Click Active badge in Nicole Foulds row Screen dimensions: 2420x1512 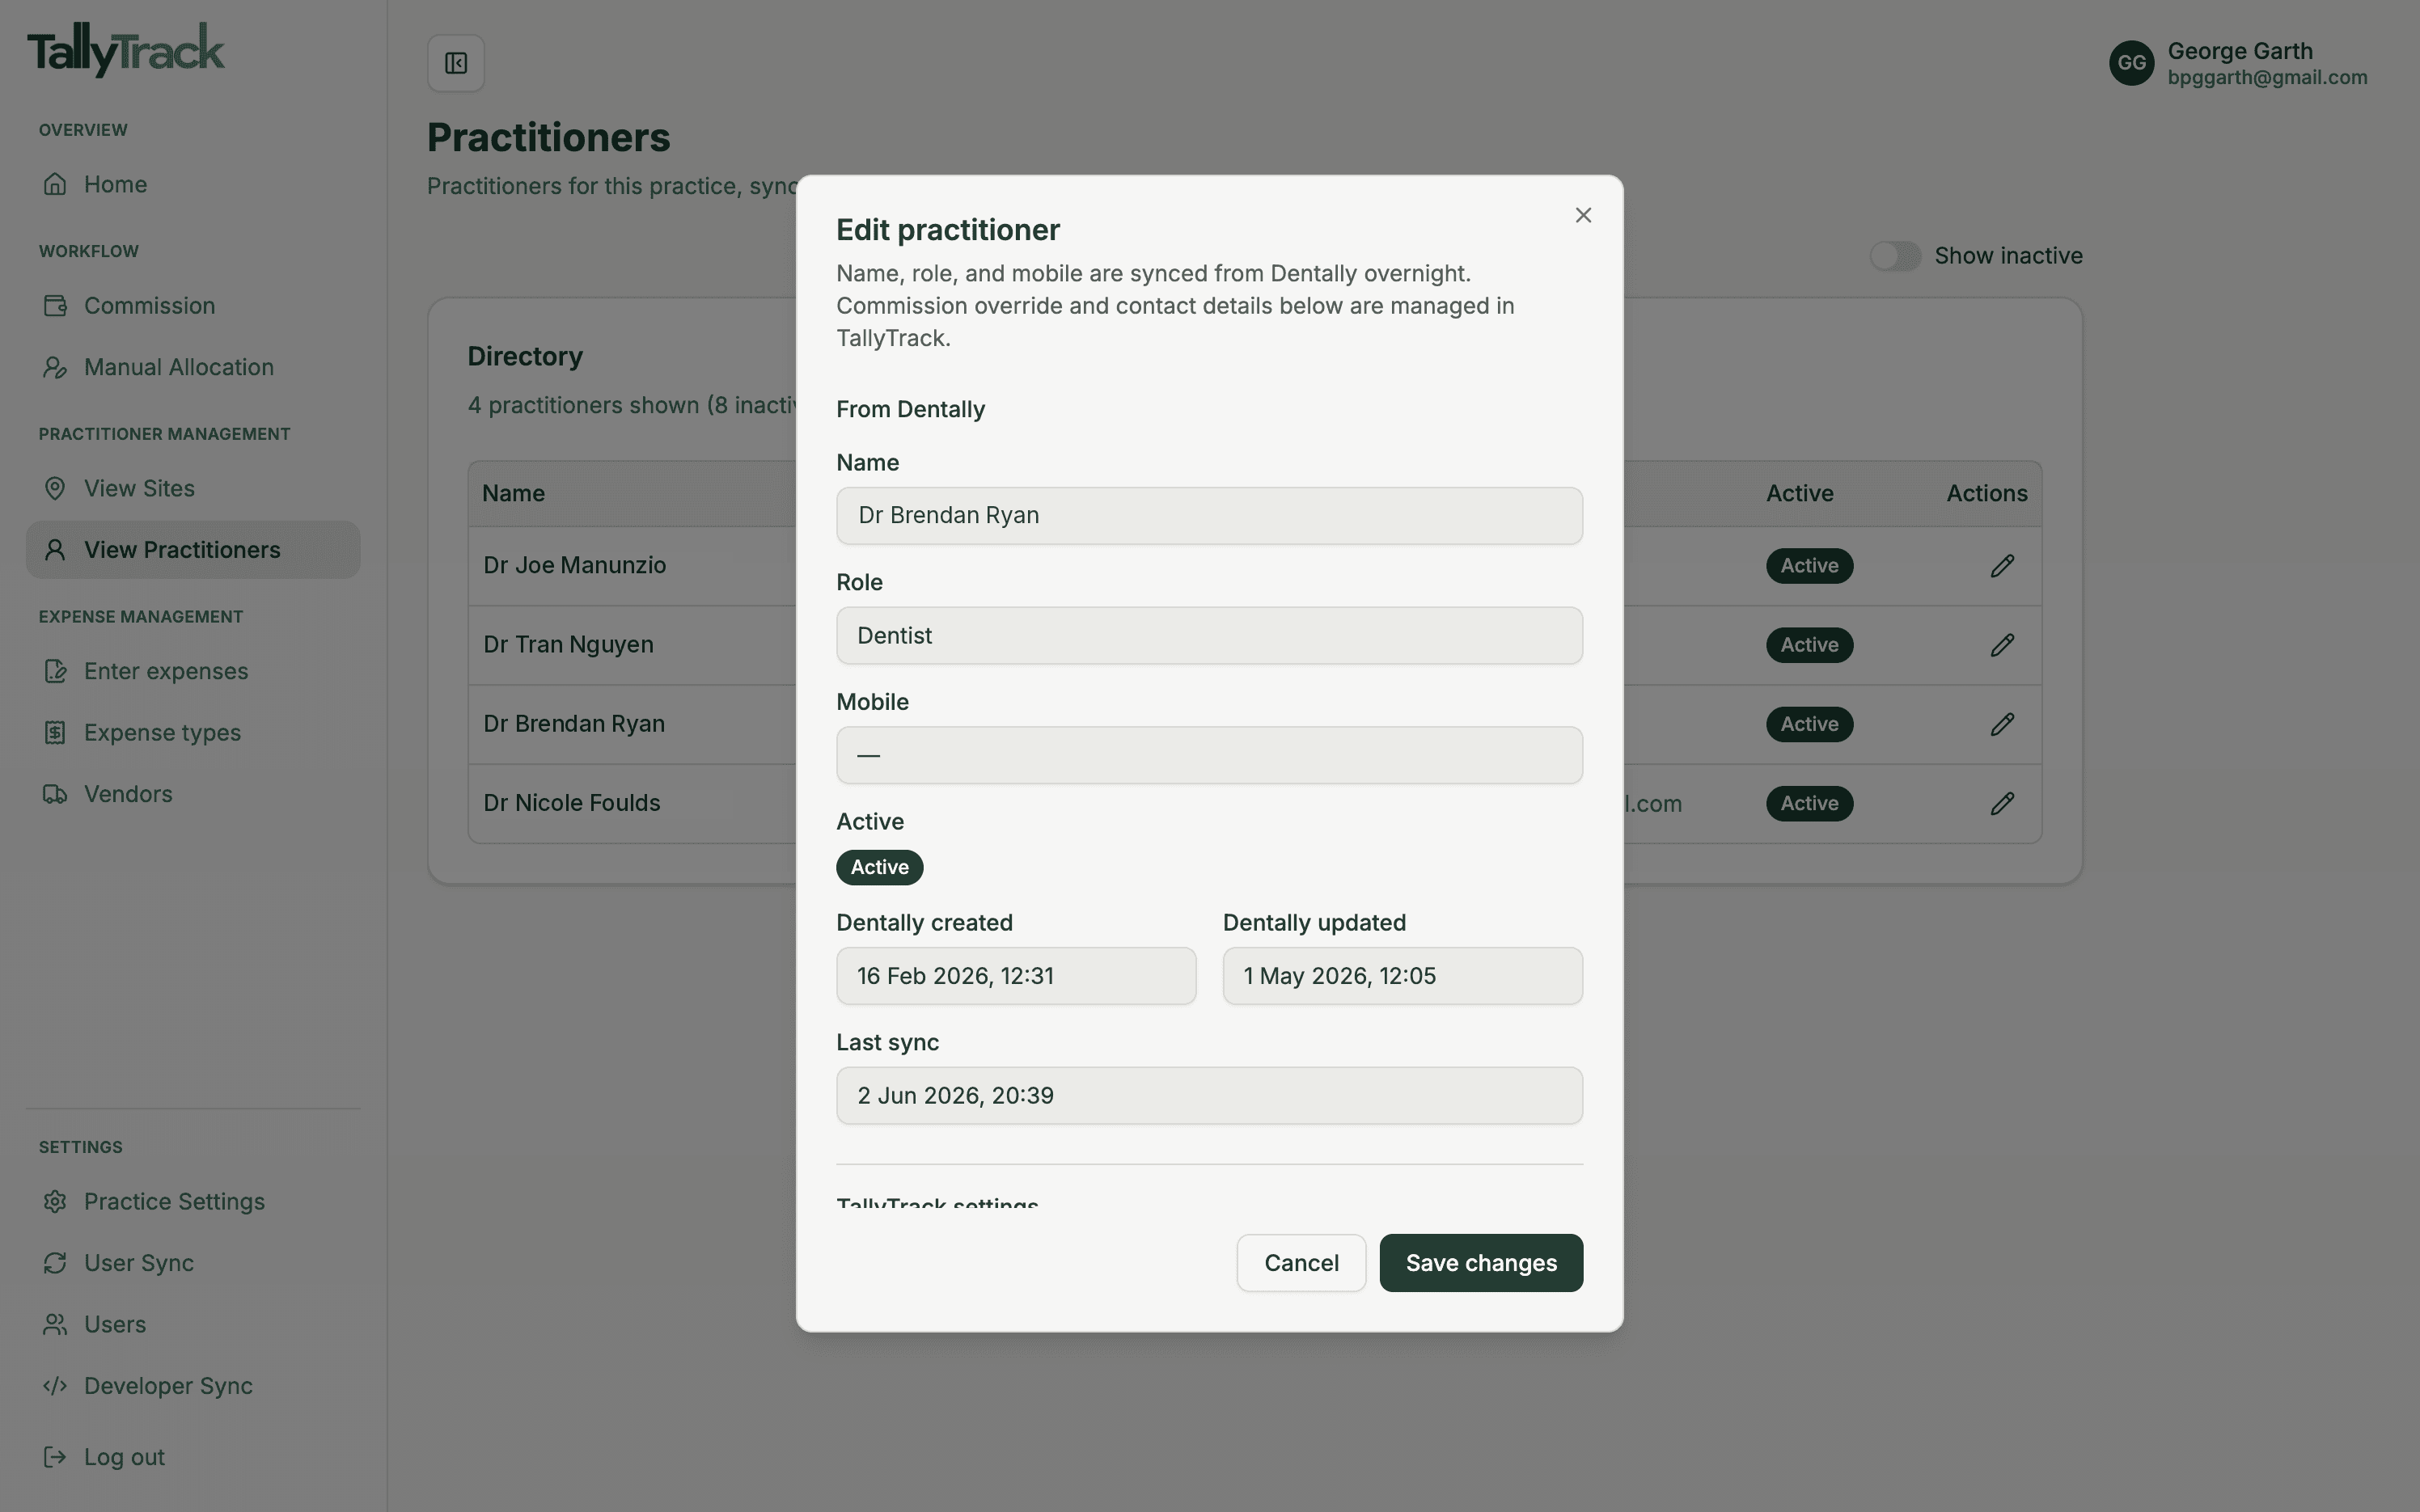click(x=1809, y=803)
